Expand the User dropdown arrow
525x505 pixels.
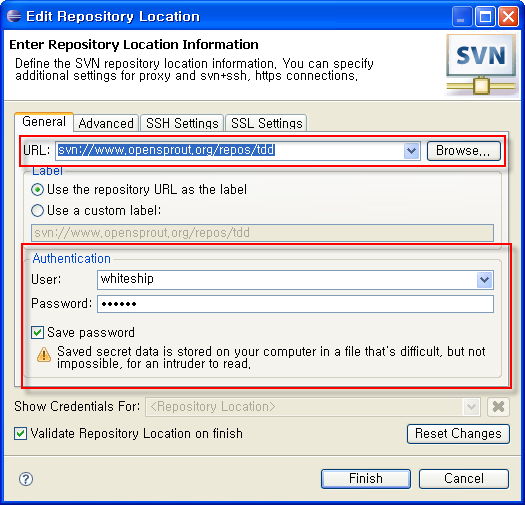pos(484,280)
